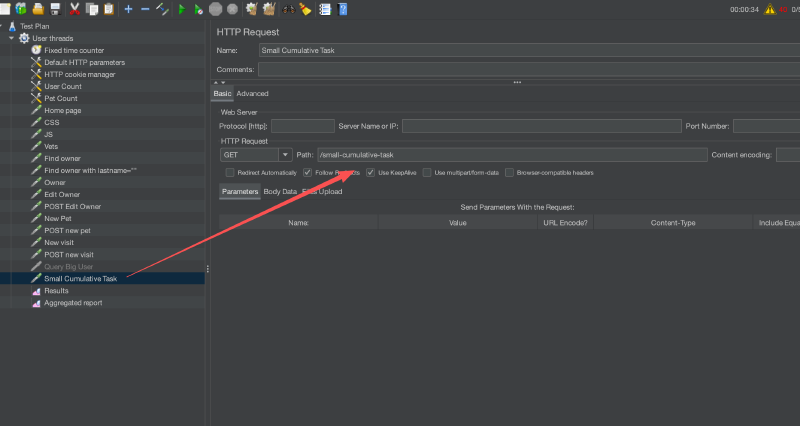Tick the Use multipart/form-data checkbox
This screenshot has width=800, height=426.
point(427,172)
